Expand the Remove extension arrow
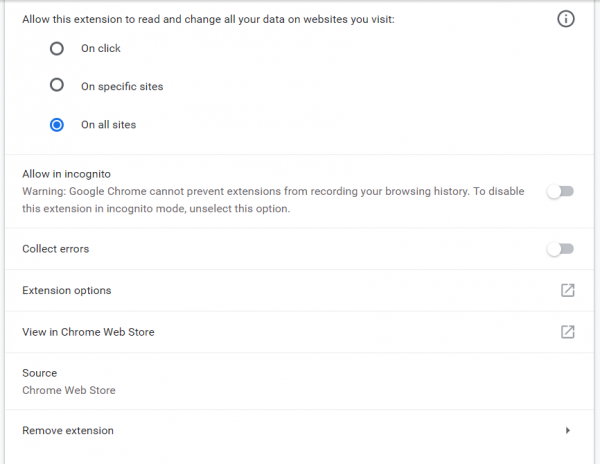The width and height of the screenshot is (600, 464). [x=567, y=430]
